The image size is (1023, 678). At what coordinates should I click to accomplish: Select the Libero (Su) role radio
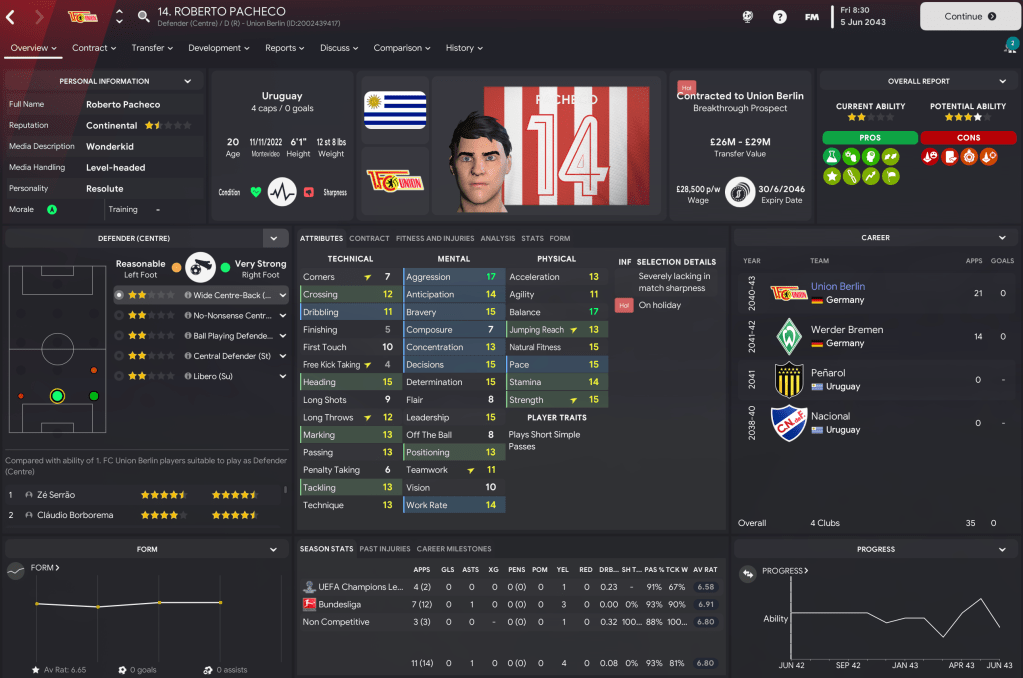click(x=119, y=376)
